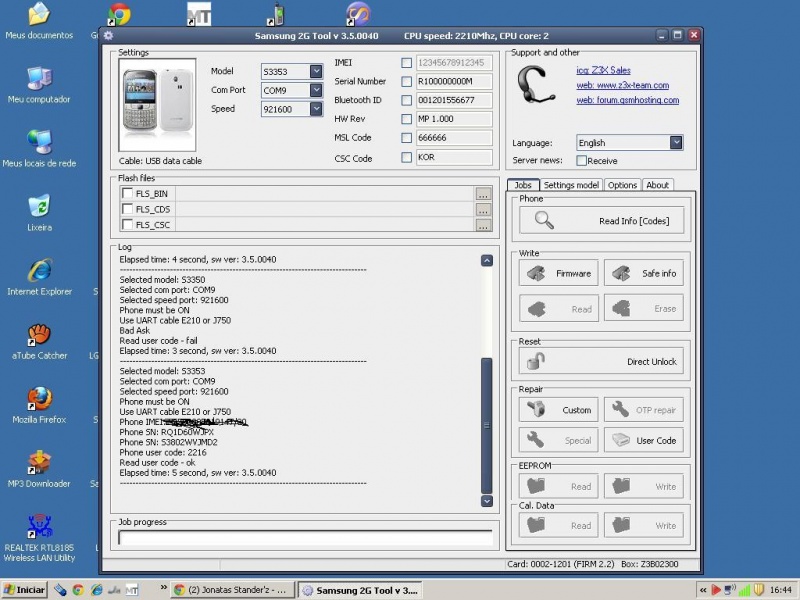
Task: Click the Special repair button
Action: click(x=559, y=440)
